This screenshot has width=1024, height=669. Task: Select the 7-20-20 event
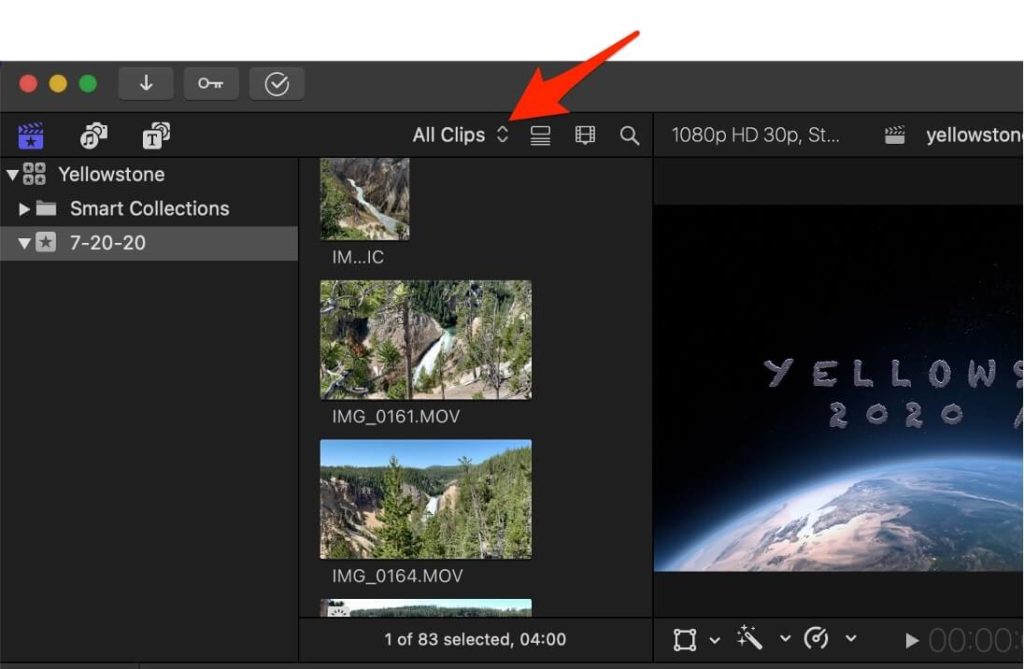tap(149, 243)
